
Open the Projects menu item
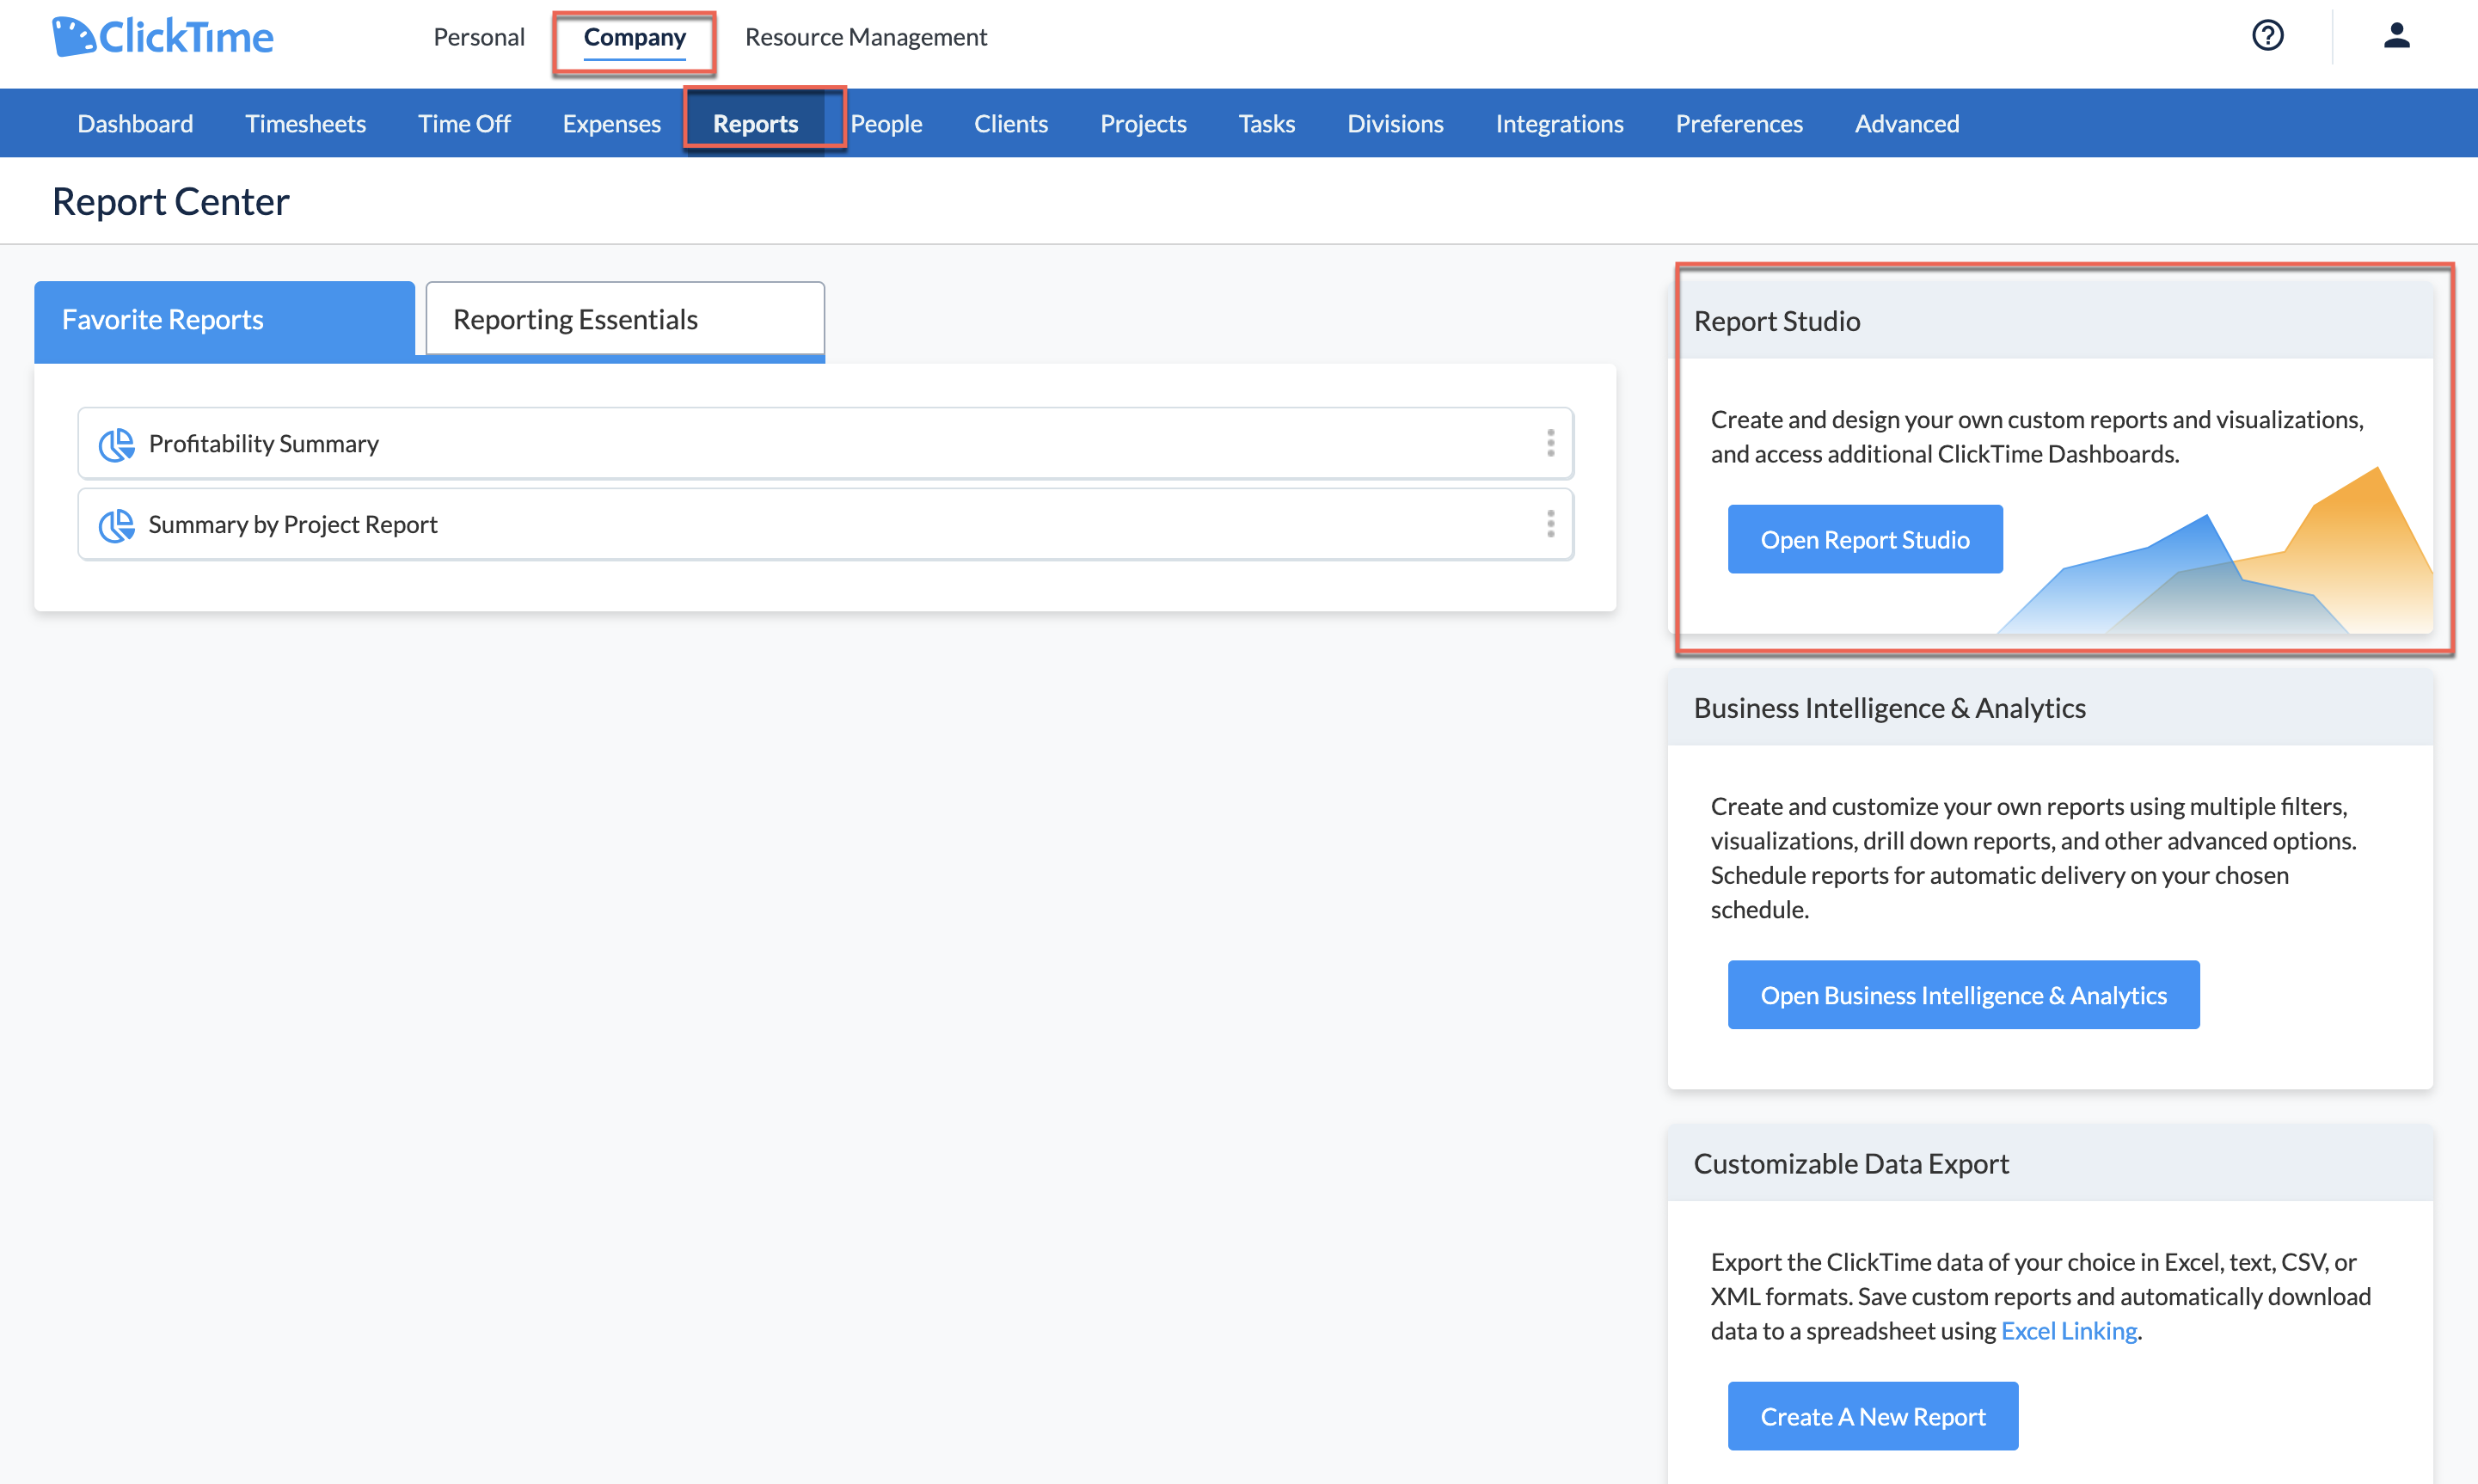[1143, 123]
